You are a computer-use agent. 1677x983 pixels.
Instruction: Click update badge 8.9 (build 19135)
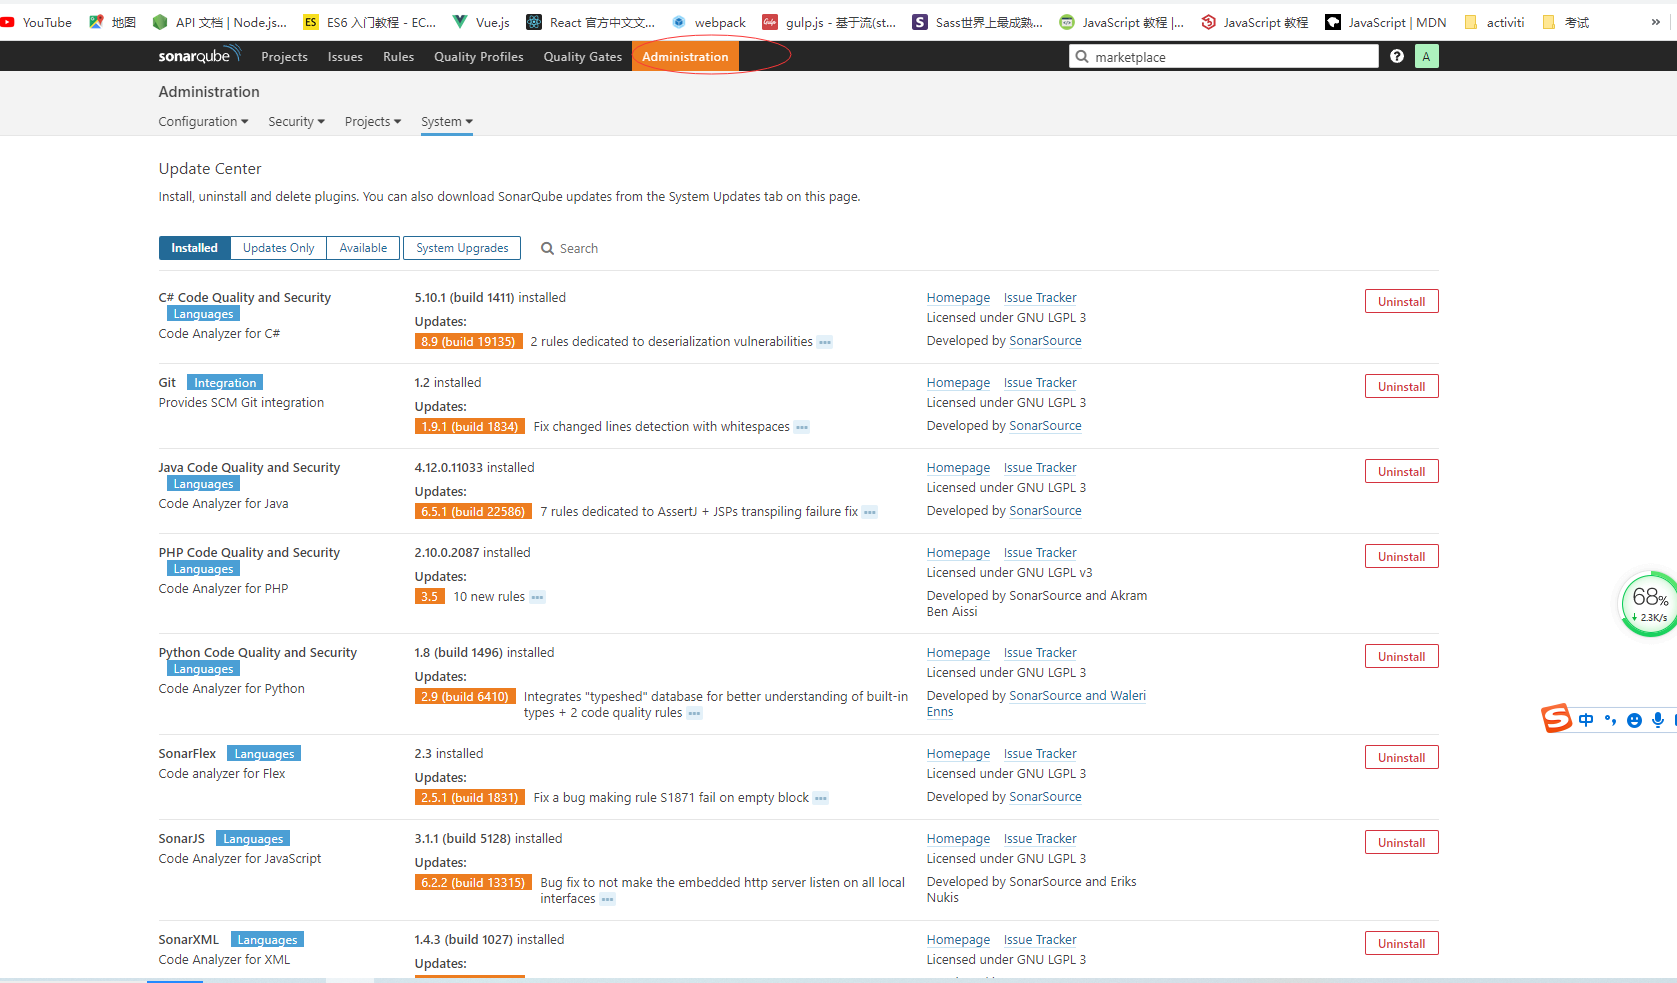point(468,342)
